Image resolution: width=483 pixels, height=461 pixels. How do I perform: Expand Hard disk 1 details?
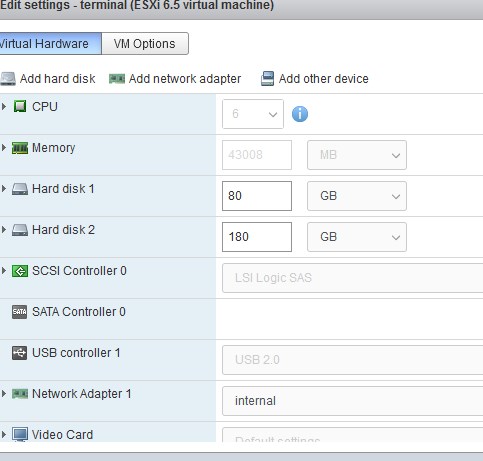point(4,189)
